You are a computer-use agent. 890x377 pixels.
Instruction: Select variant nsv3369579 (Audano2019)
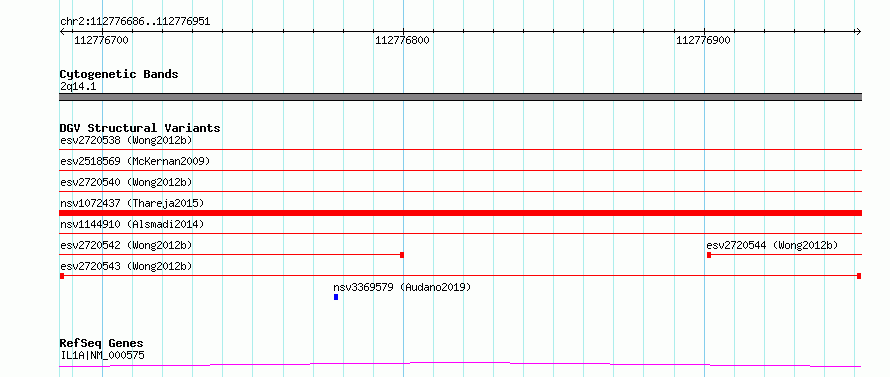402,287
